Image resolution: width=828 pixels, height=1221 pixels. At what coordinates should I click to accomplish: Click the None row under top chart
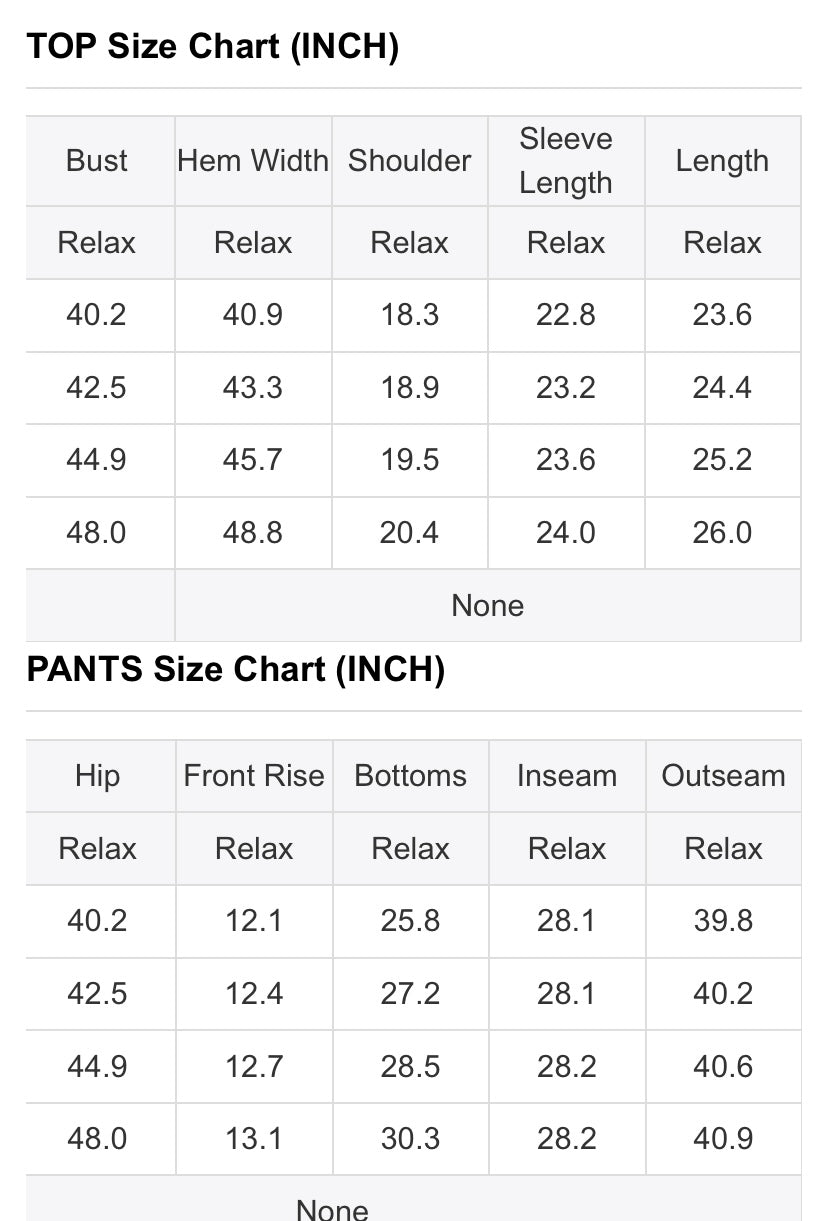487,605
